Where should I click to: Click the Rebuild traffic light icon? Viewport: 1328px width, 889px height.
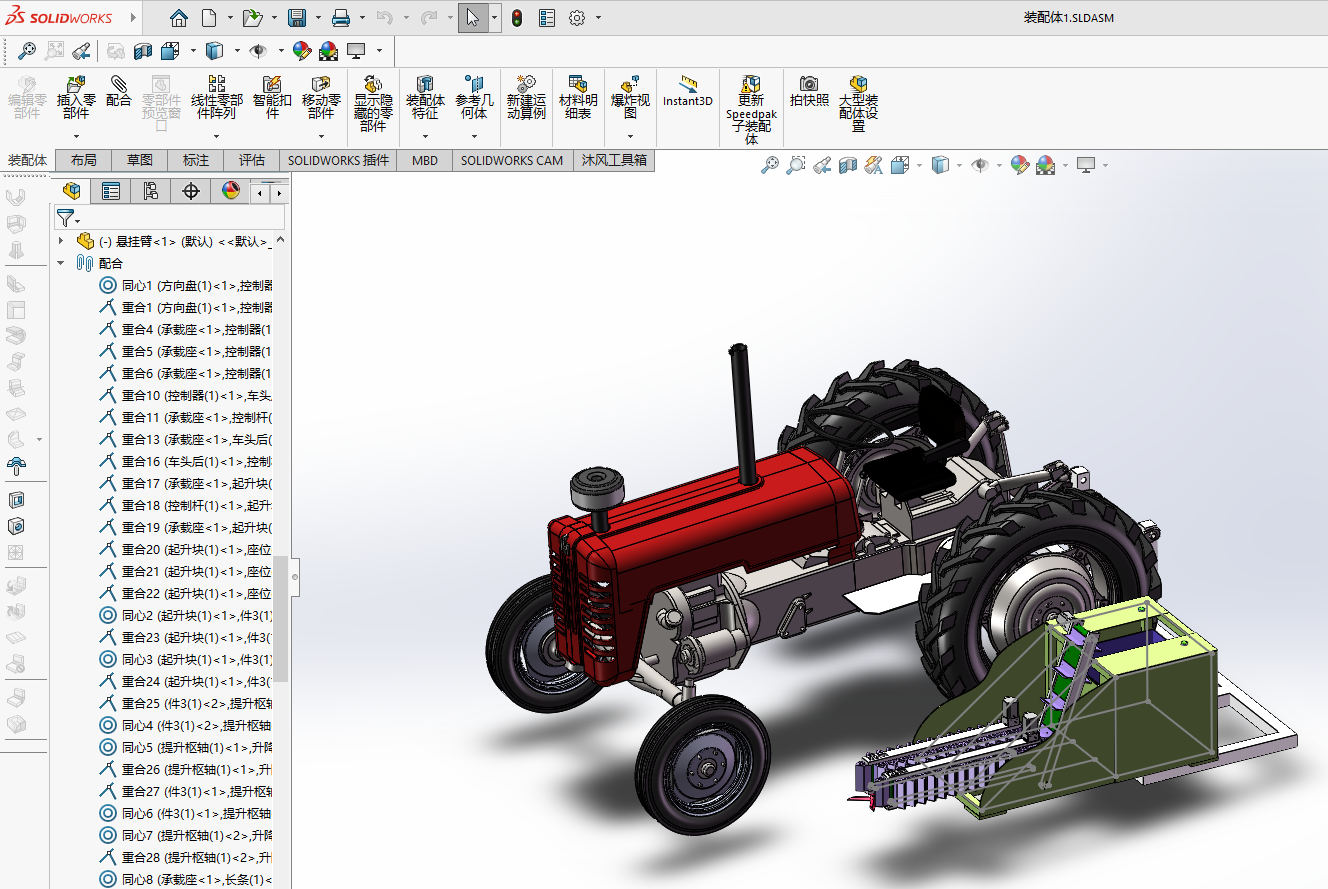[x=517, y=18]
